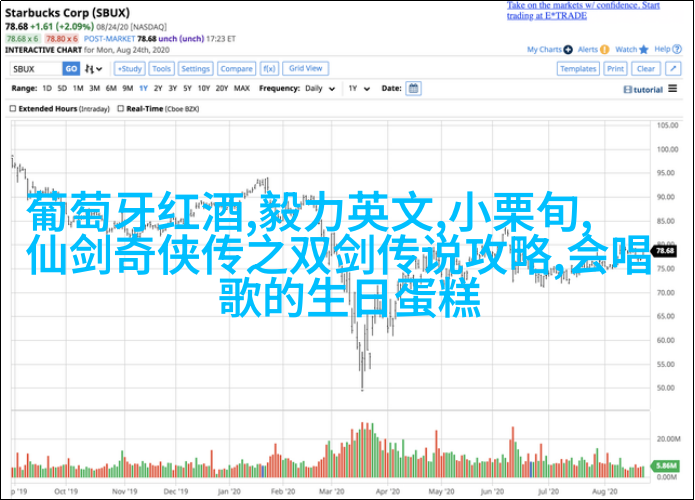Click the 20.00M volume axis label

668,439
